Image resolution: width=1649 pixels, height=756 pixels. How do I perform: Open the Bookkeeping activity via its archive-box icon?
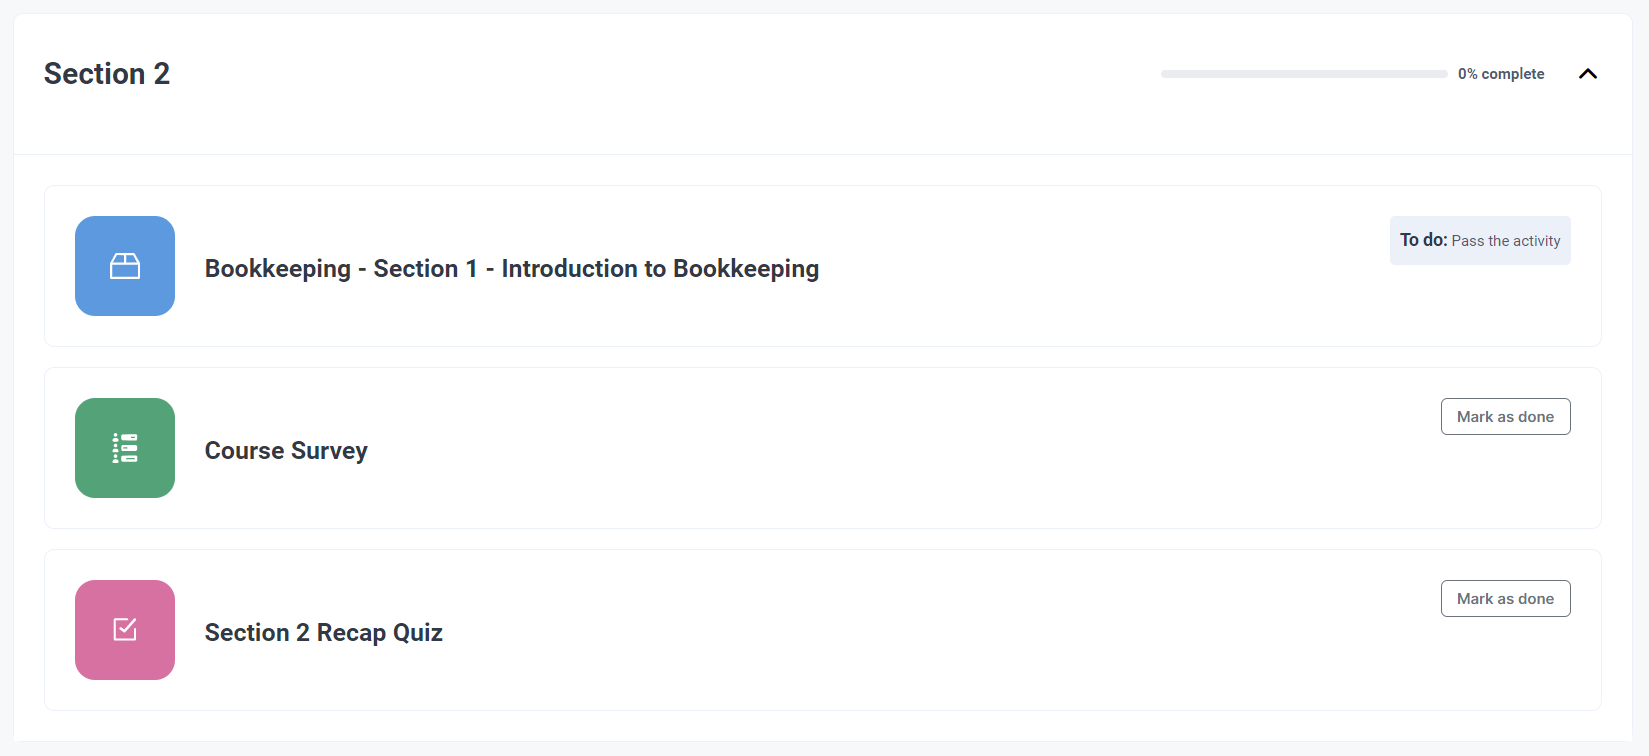[x=124, y=266]
